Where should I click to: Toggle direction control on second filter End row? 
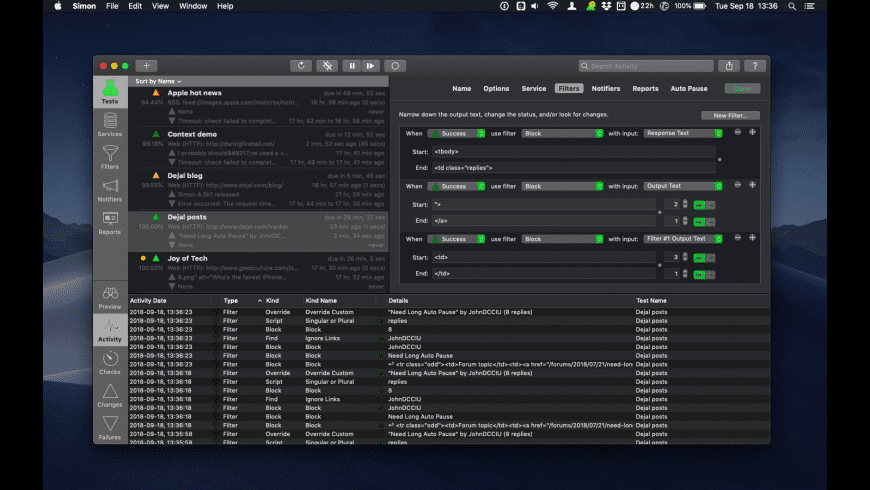coord(704,221)
